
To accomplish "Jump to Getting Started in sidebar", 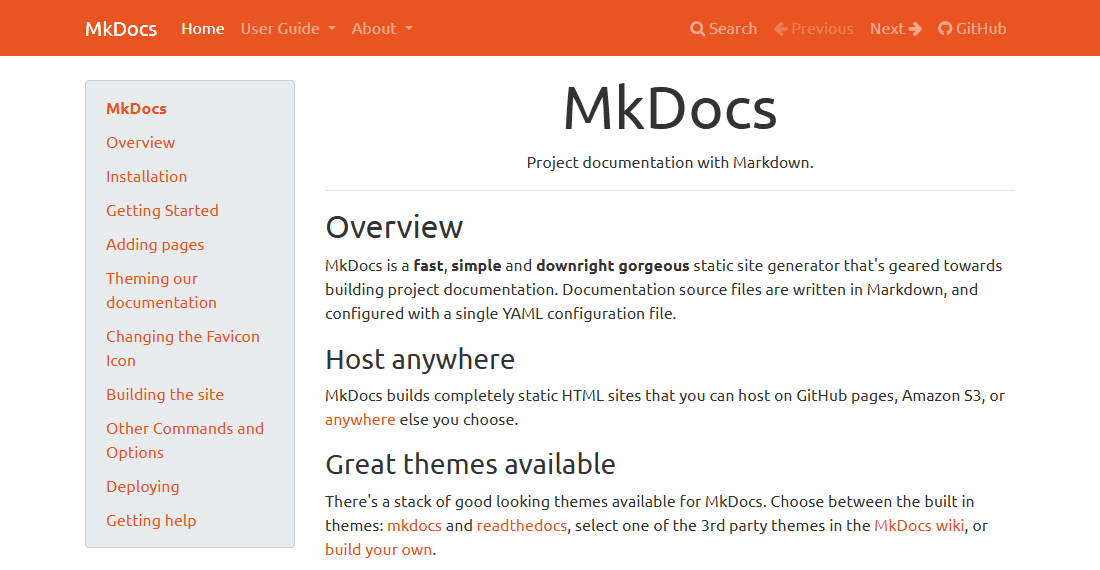I will (162, 210).
